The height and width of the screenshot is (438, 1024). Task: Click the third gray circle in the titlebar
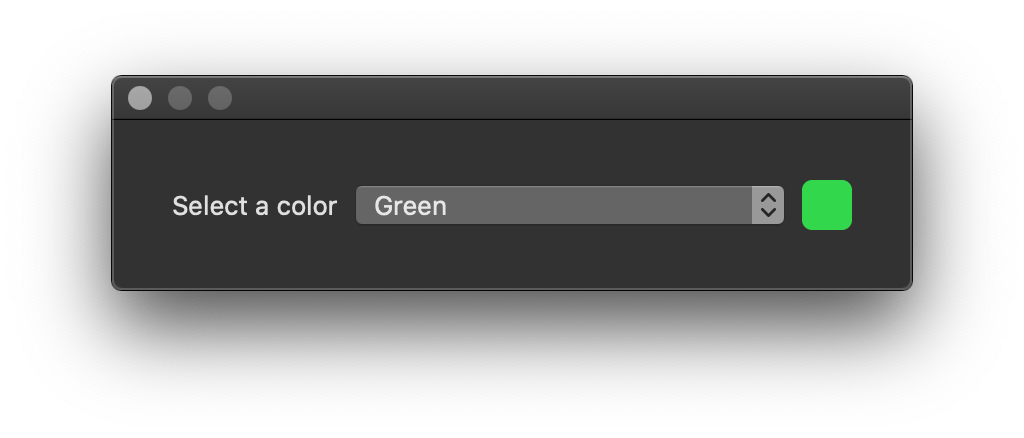point(220,98)
